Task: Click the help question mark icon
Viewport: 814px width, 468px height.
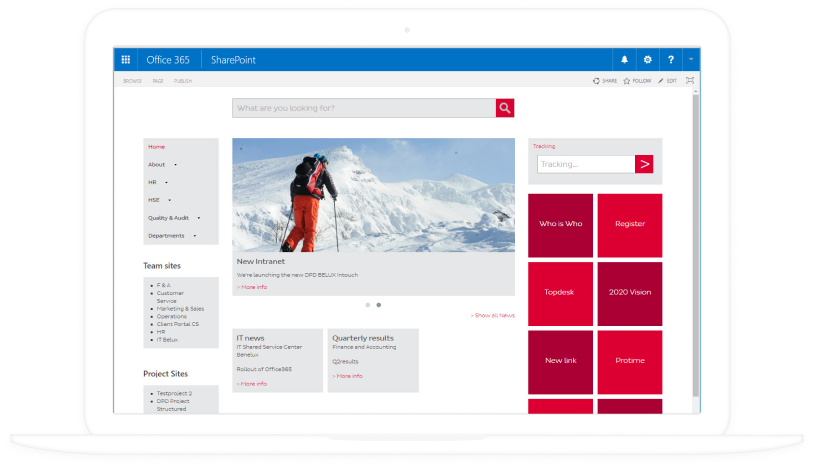Action: [x=670, y=60]
